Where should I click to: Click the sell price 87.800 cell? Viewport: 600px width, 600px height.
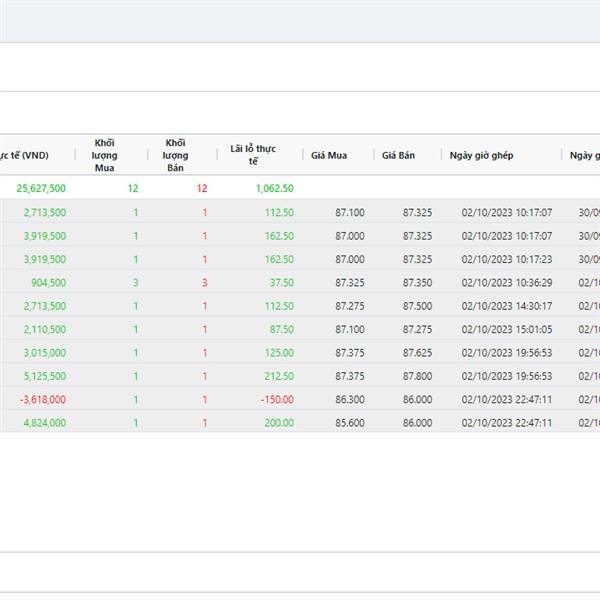click(417, 376)
